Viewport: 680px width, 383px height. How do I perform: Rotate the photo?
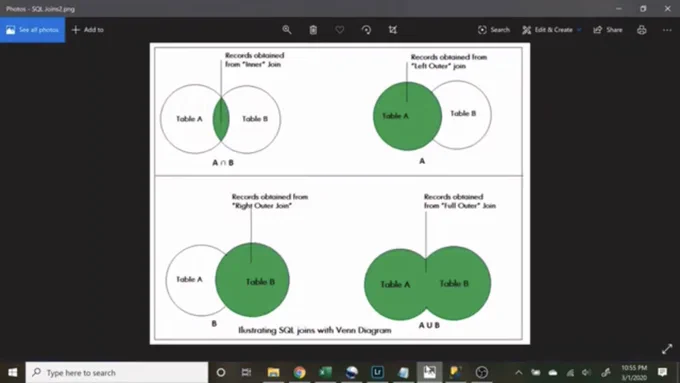366,29
